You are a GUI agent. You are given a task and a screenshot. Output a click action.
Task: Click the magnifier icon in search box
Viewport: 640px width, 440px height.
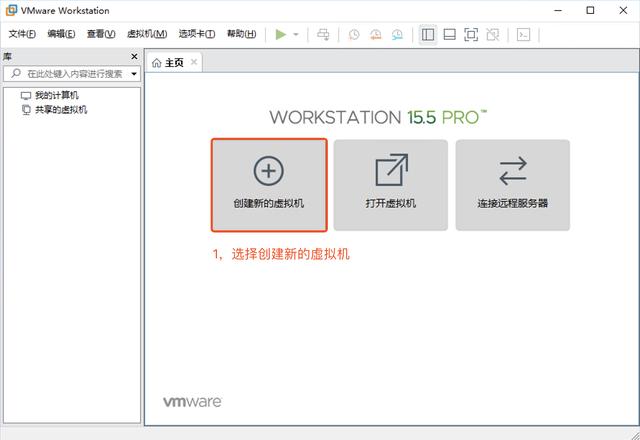pyautogui.click(x=16, y=73)
